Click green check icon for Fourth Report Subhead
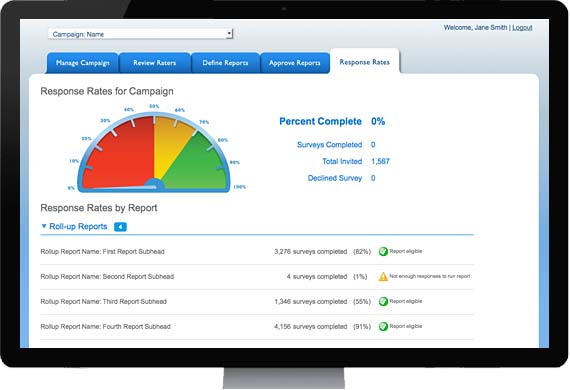 pyautogui.click(x=383, y=326)
